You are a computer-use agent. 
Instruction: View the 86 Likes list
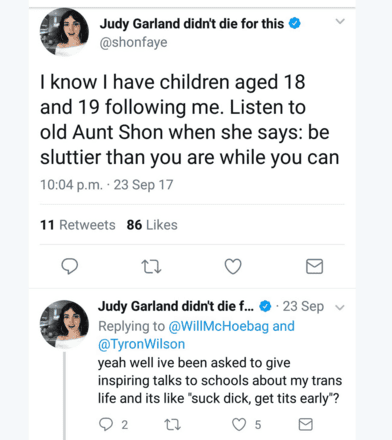[152, 225]
